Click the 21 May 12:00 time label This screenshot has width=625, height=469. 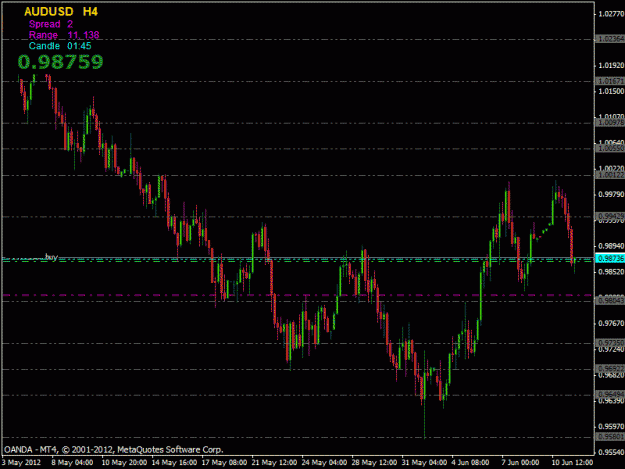click(x=274, y=463)
